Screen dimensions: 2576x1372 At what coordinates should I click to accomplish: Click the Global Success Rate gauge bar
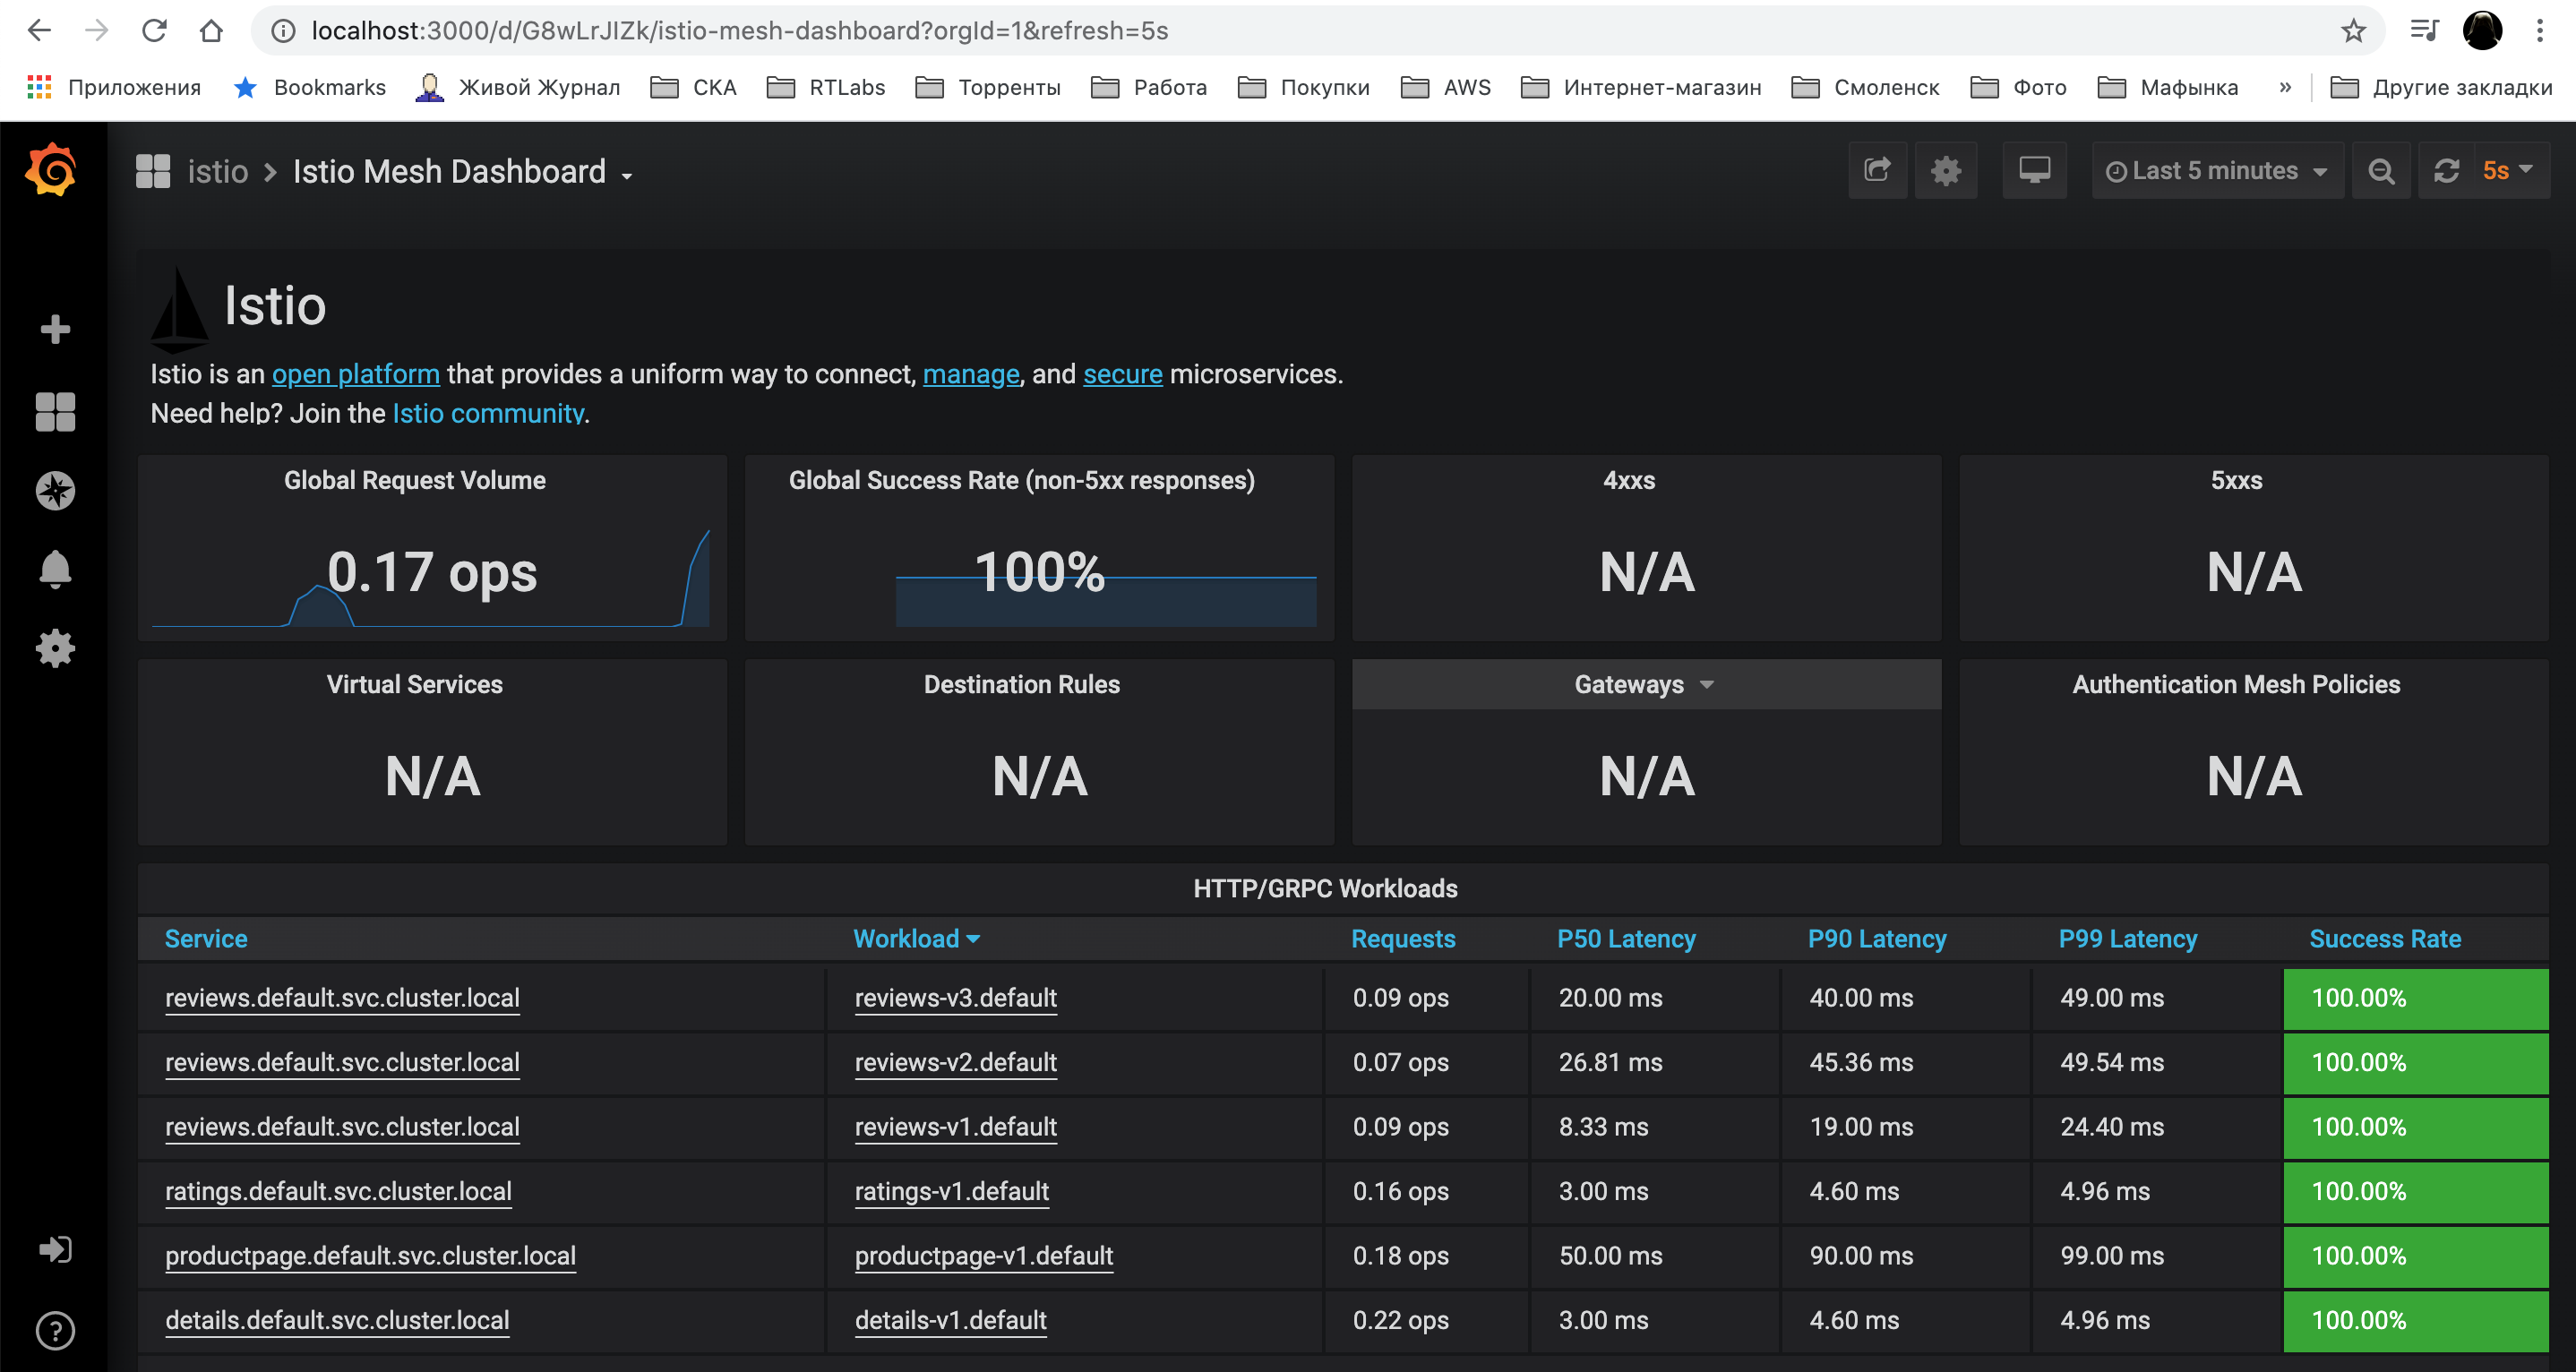(1107, 600)
